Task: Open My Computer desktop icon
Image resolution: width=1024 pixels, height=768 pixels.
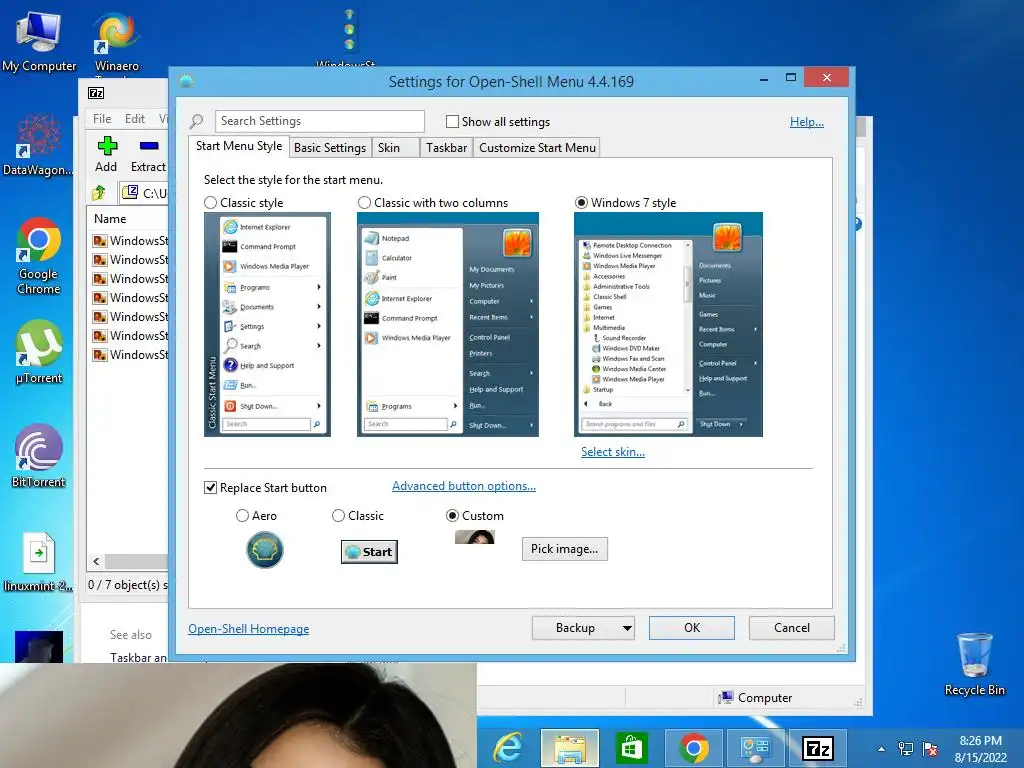Action: coord(39,40)
